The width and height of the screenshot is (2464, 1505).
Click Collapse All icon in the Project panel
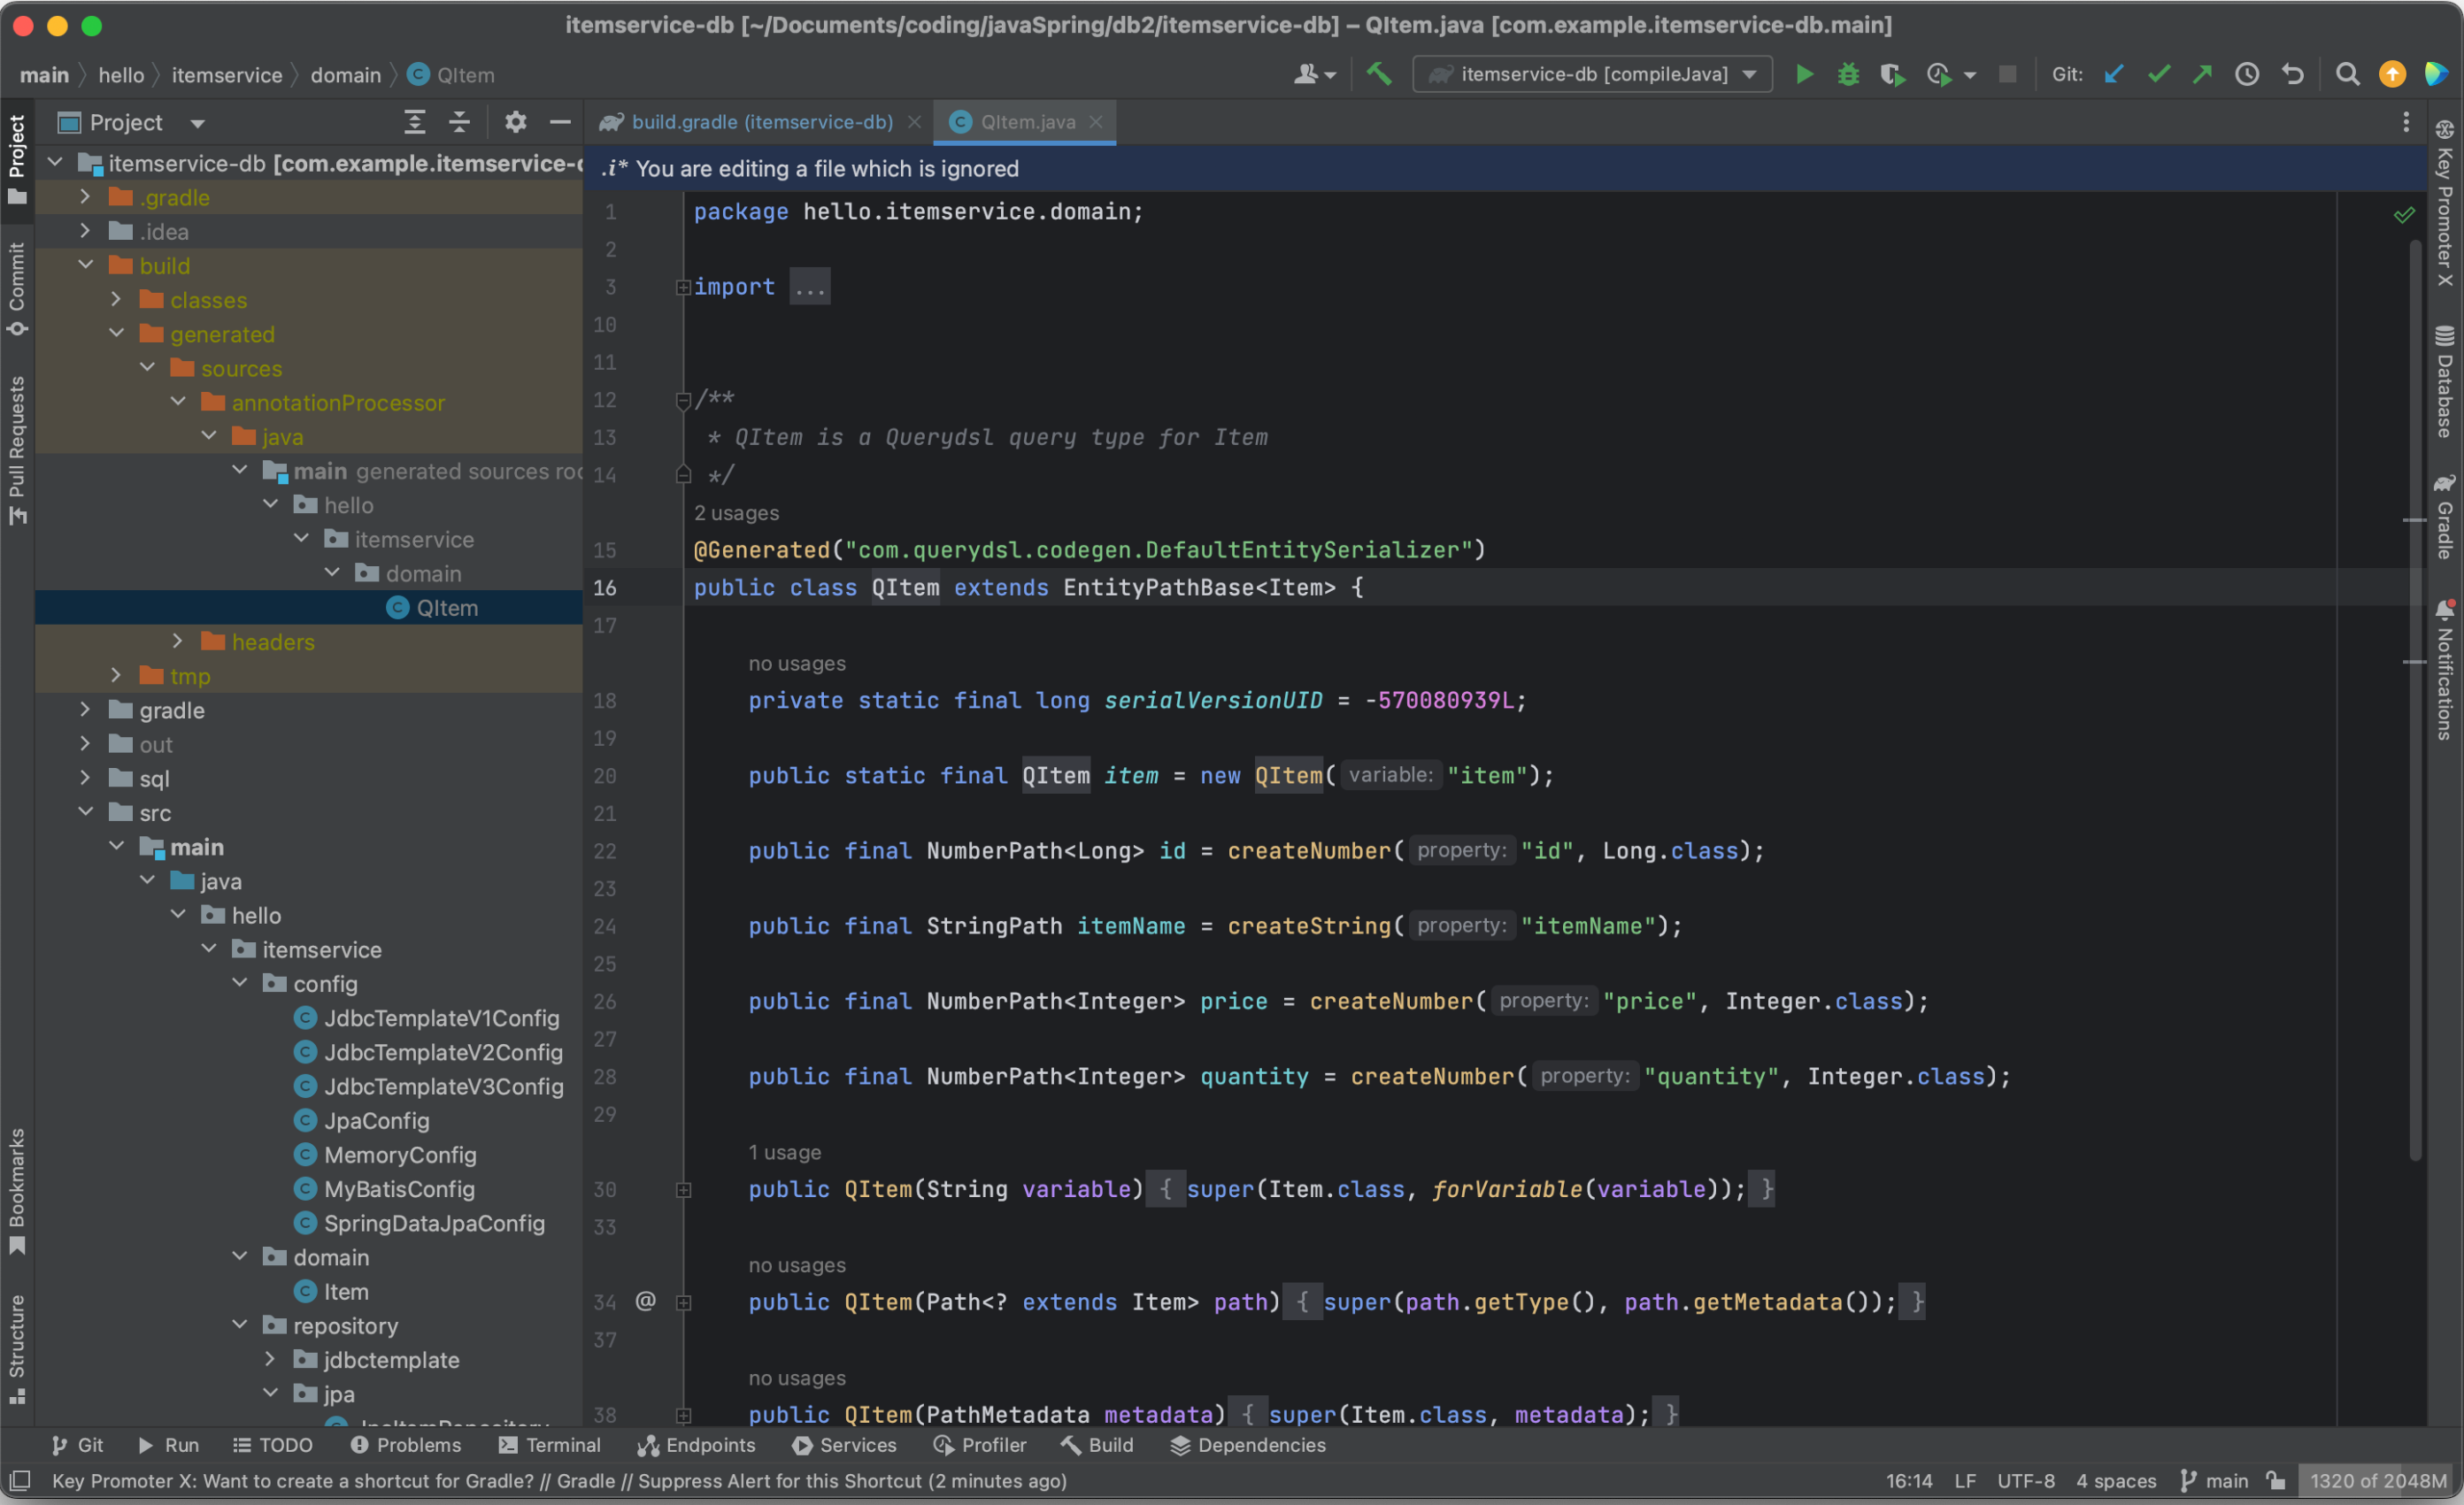point(459,122)
